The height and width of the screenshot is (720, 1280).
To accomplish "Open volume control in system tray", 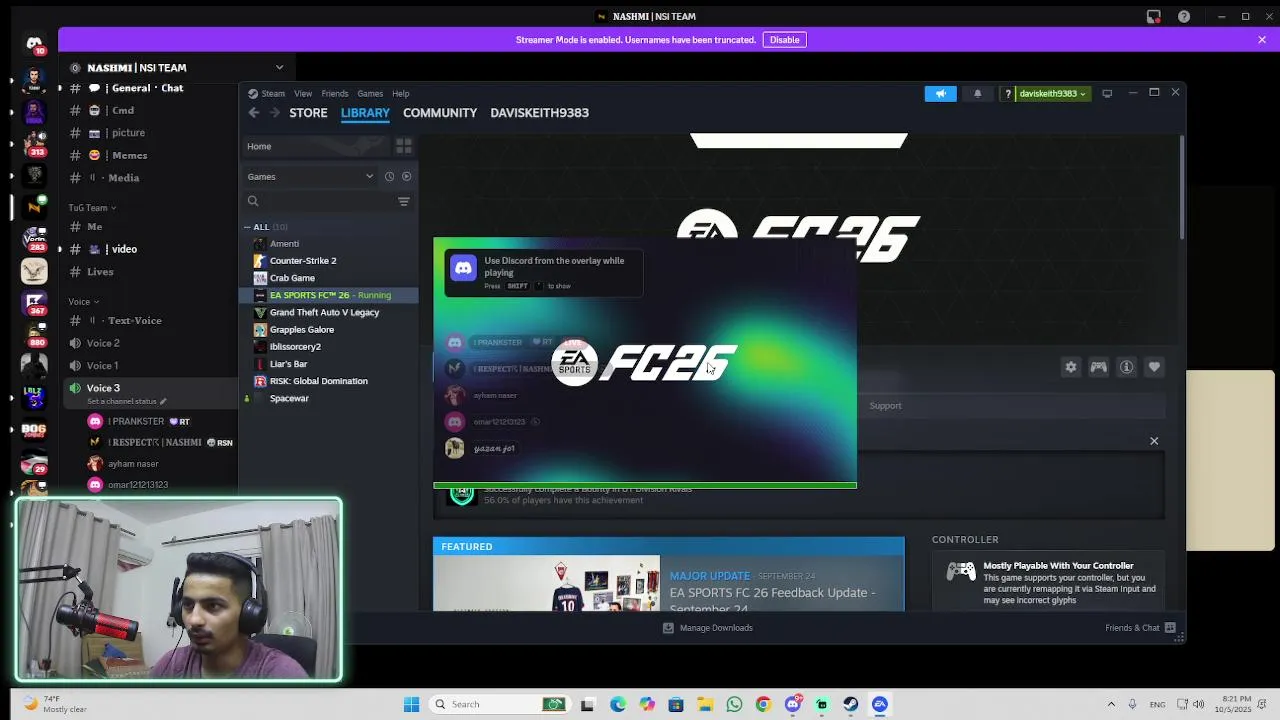I will 1199,704.
